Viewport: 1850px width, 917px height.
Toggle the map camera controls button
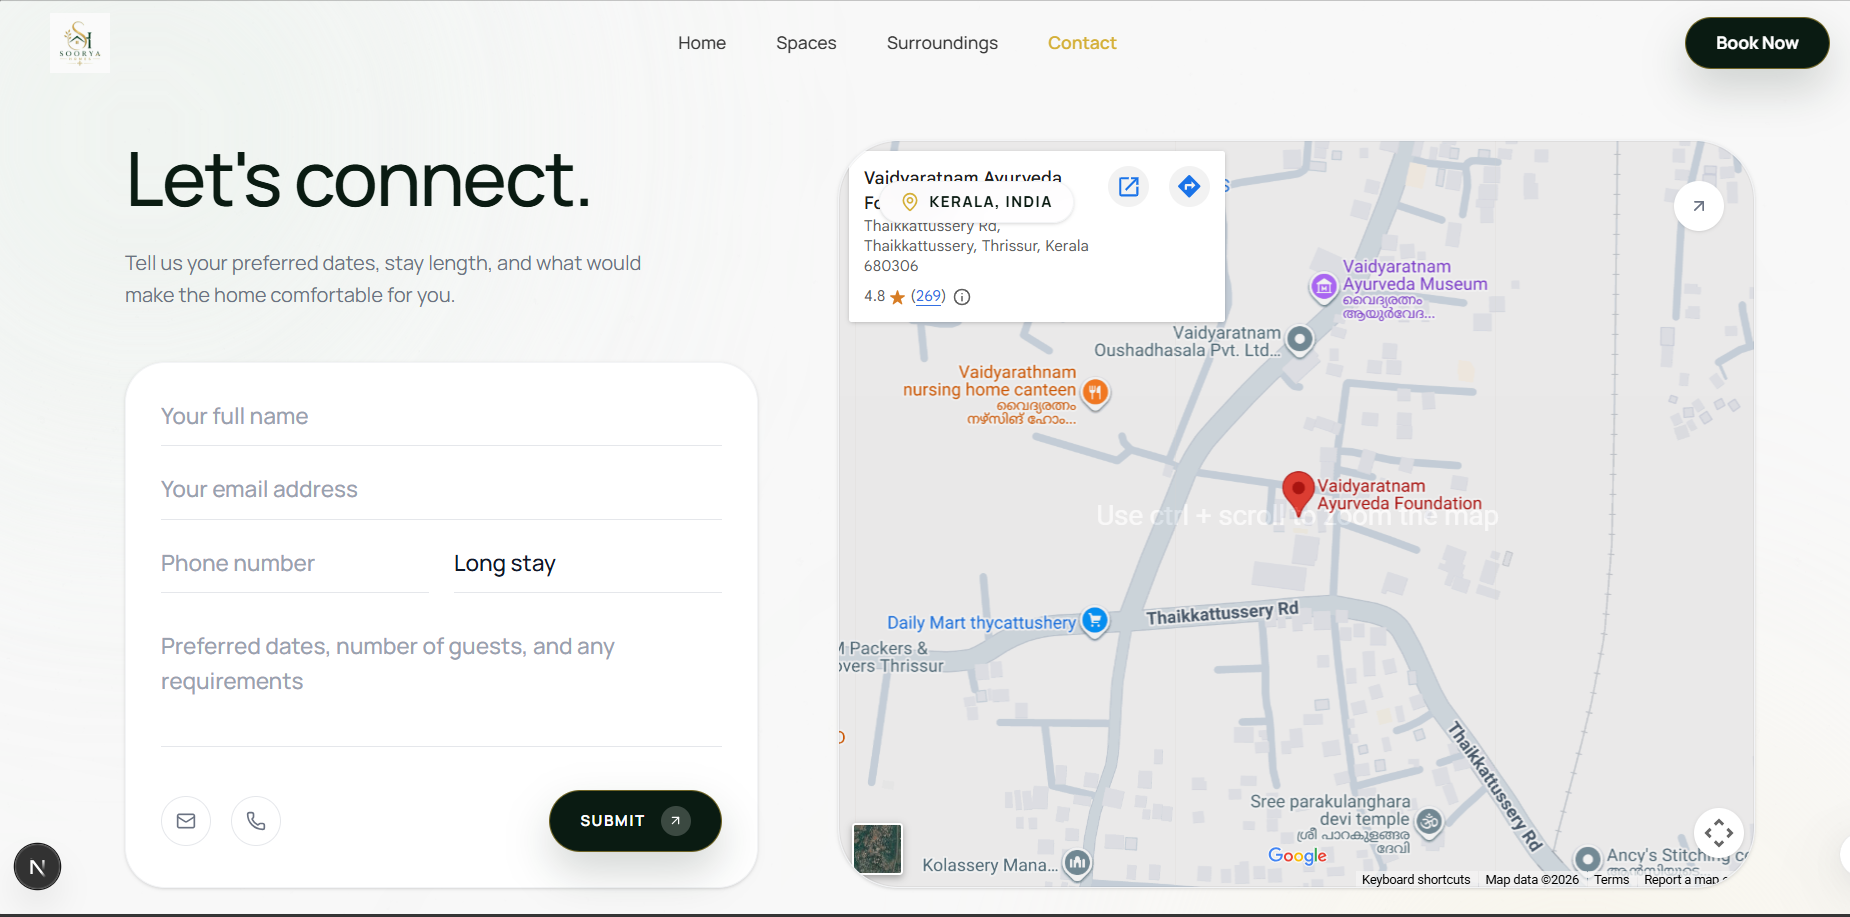click(x=1719, y=833)
